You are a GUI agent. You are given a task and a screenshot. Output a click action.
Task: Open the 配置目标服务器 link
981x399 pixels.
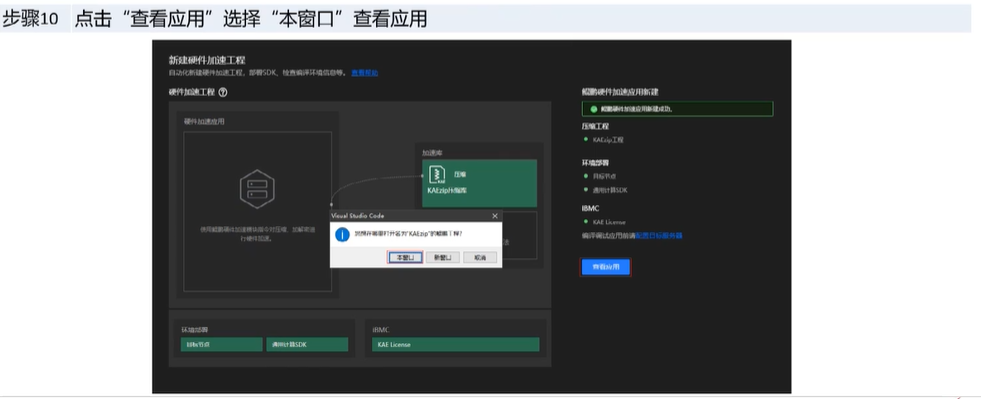point(659,236)
